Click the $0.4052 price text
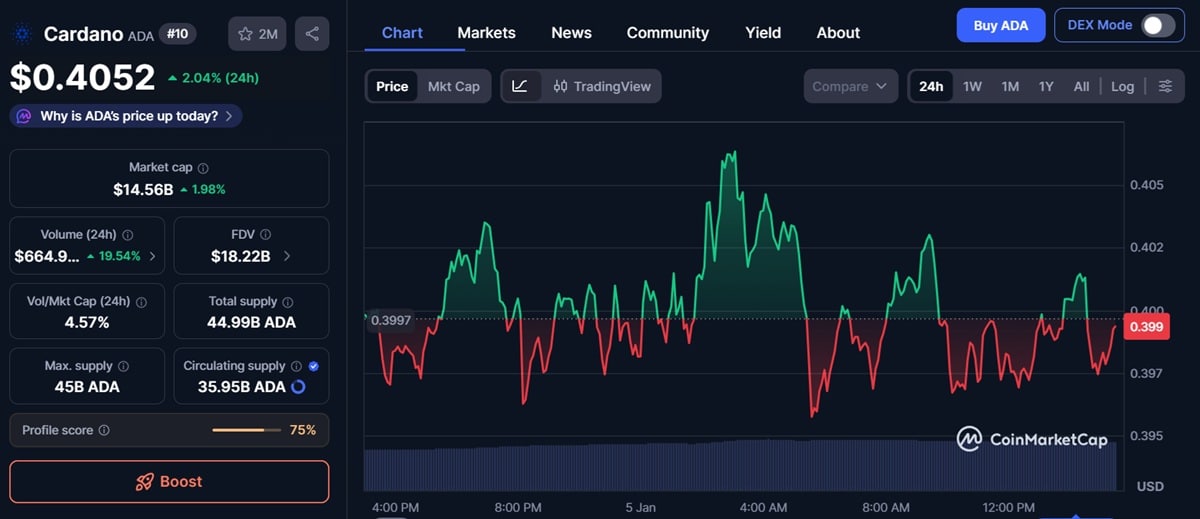Viewport: 1200px width, 519px height. tap(83, 77)
